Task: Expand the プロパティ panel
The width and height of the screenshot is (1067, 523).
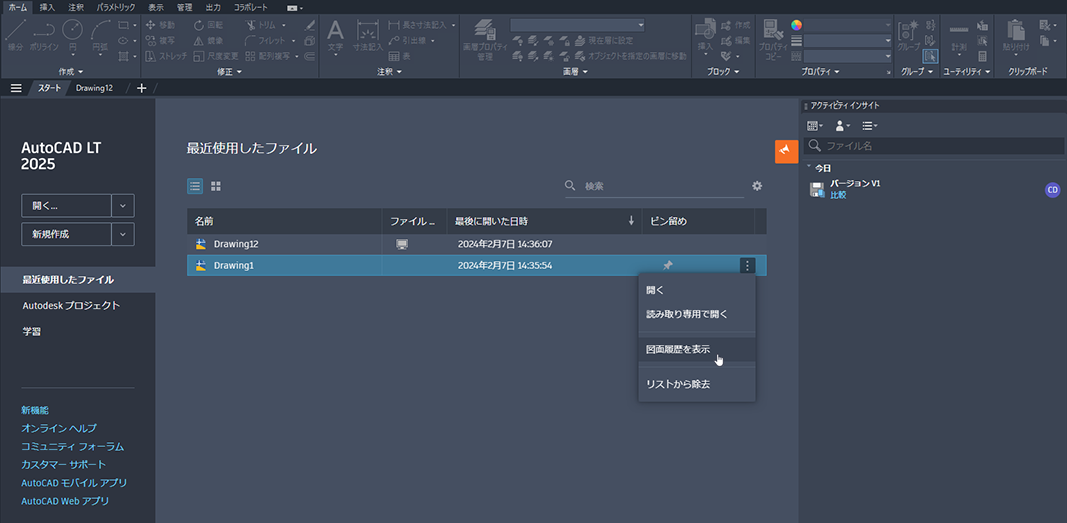Action: click(820, 71)
